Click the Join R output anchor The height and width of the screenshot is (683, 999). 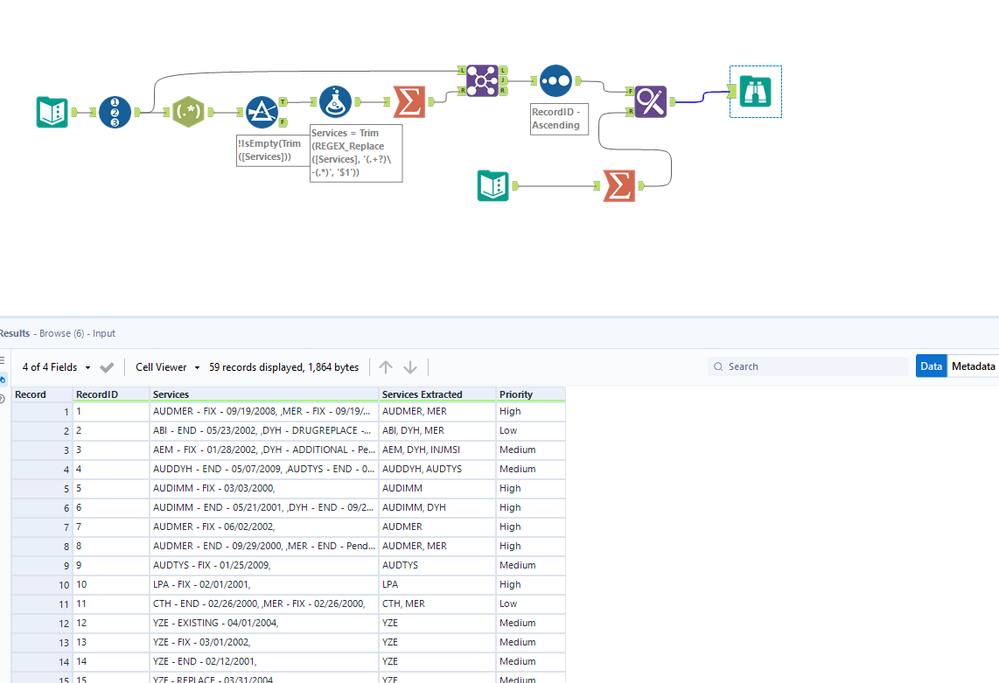coord(503,91)
